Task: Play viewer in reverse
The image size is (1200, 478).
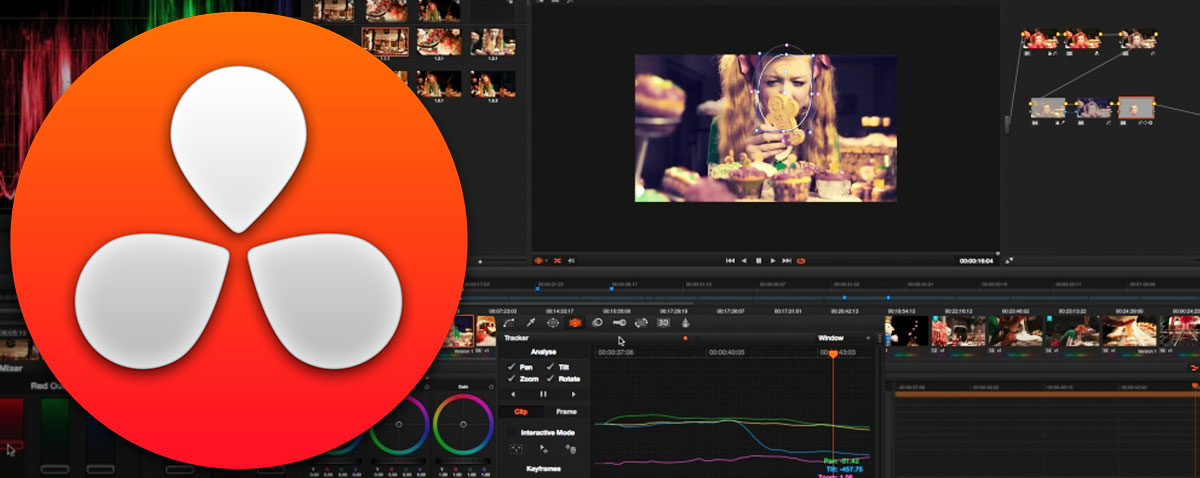Action: (744, 260)
